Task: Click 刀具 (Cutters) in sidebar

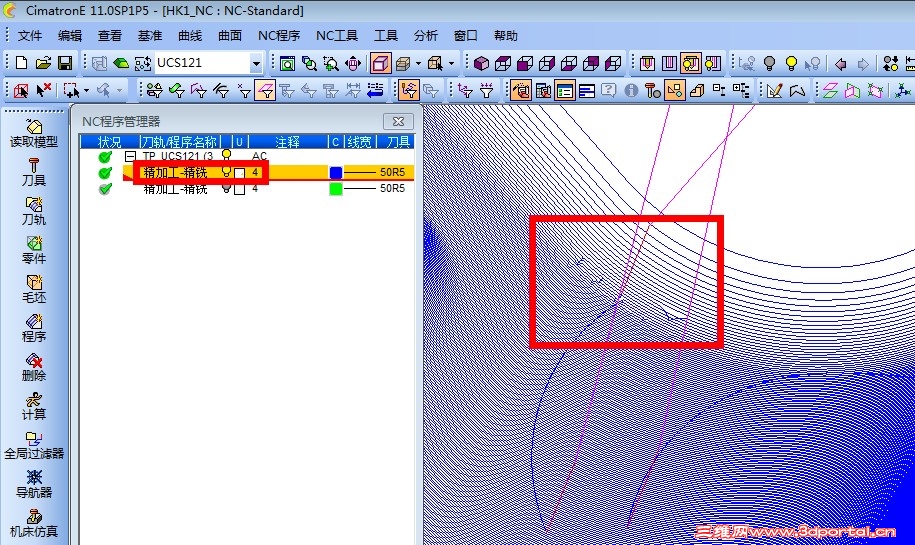Action: click(34, 172)
